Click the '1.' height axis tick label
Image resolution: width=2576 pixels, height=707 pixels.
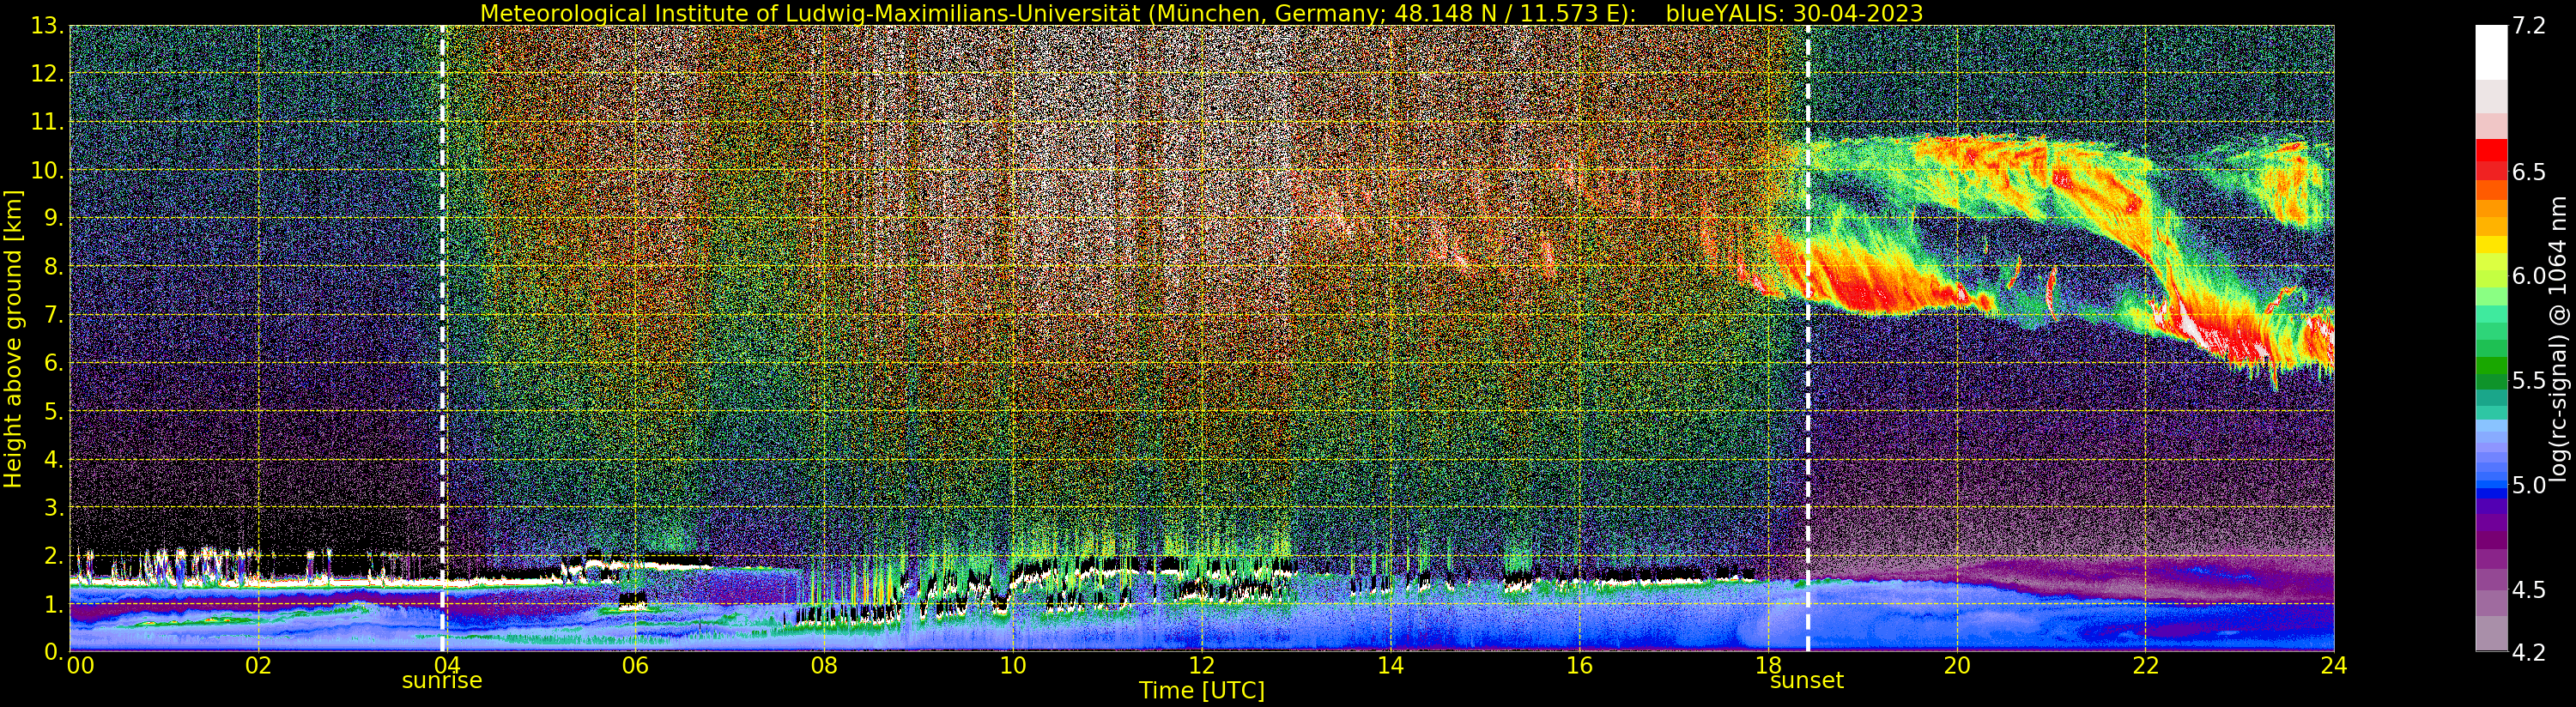click(54, 603)
